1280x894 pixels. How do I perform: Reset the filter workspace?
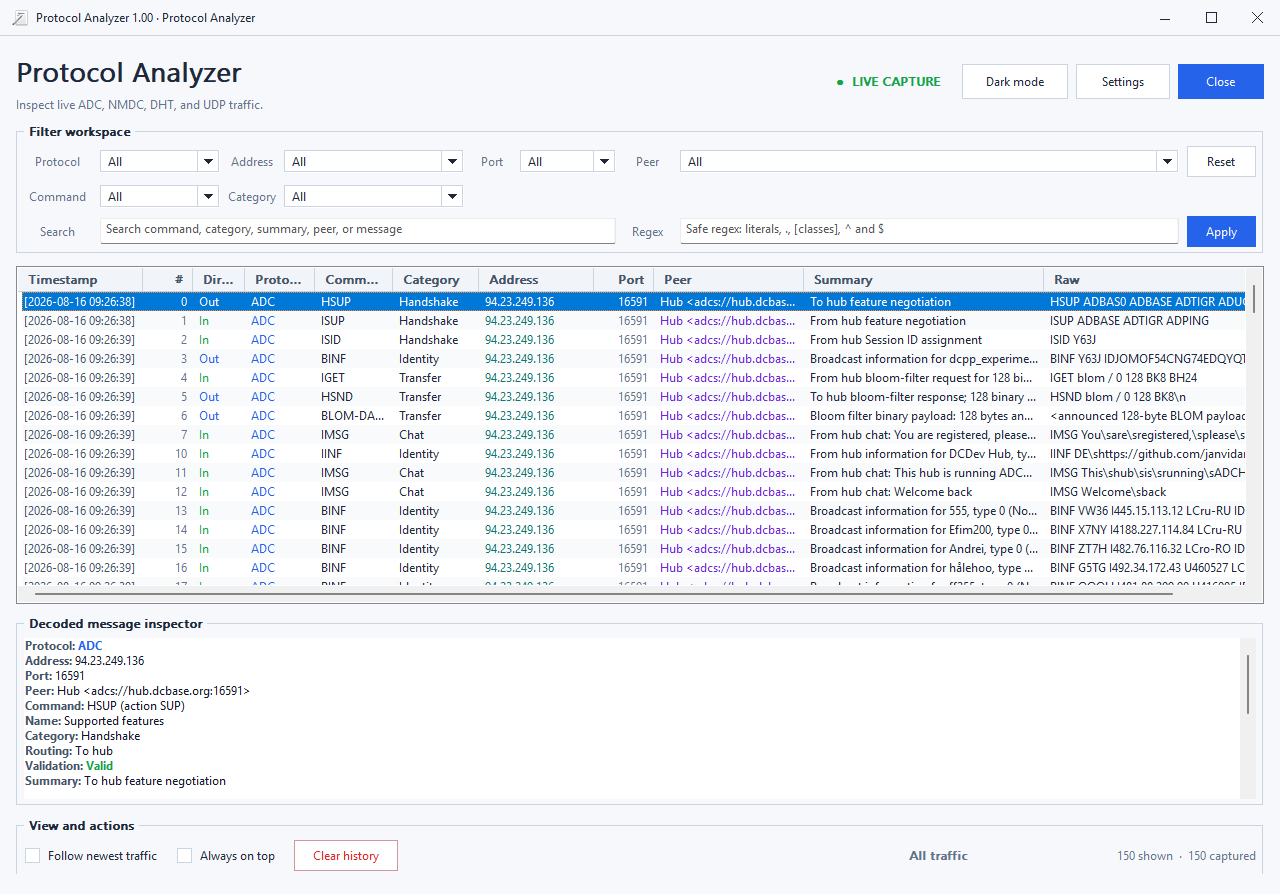pyautogui.click(x=1221, y=162)
